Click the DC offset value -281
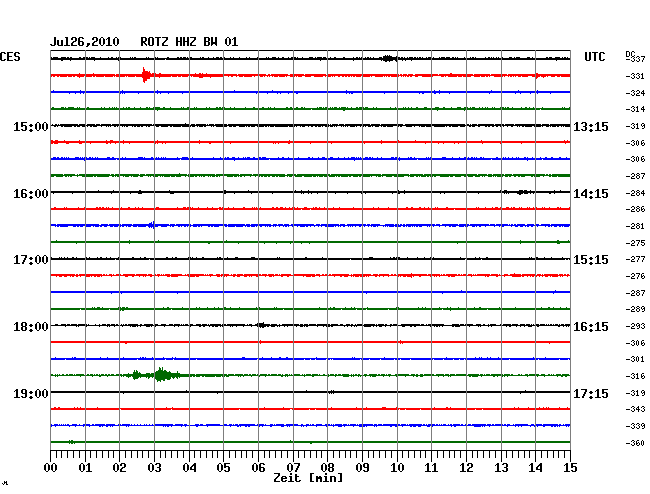Image resolution: width=650 pixels, height=494 pixels. click(x=635, y=226)
